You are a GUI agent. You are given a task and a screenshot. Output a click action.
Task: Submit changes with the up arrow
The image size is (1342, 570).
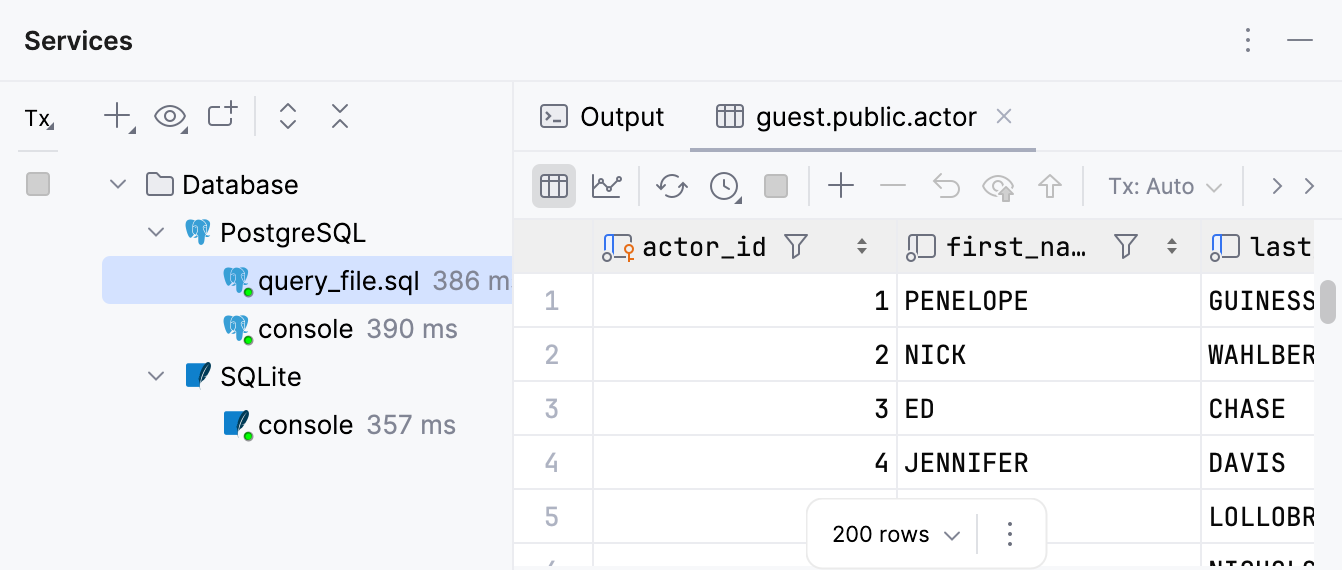pos(1049,186)
